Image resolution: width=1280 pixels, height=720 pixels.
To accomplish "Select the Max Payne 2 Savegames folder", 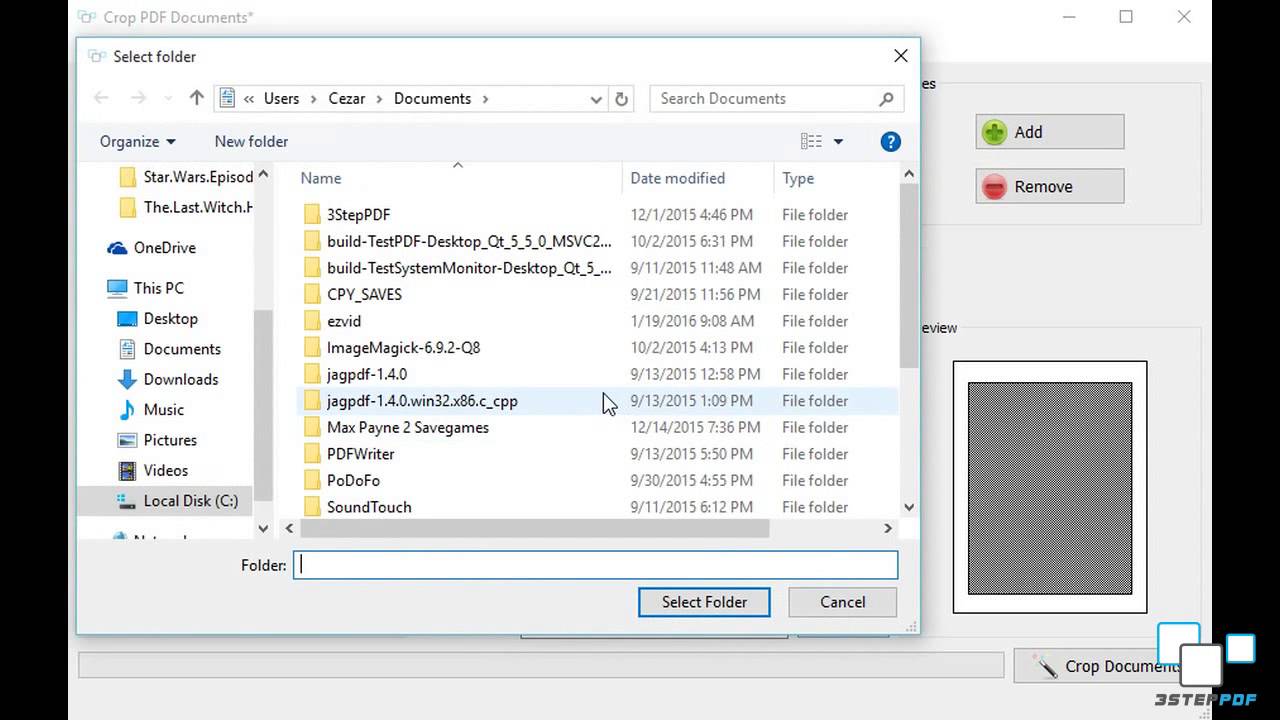I will [408, 428].
